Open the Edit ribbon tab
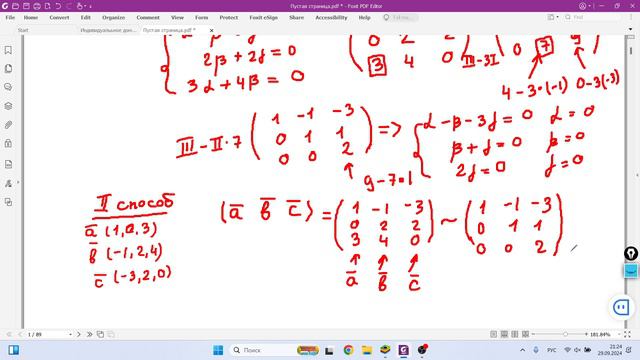640x360 pixels. (86, 18)
